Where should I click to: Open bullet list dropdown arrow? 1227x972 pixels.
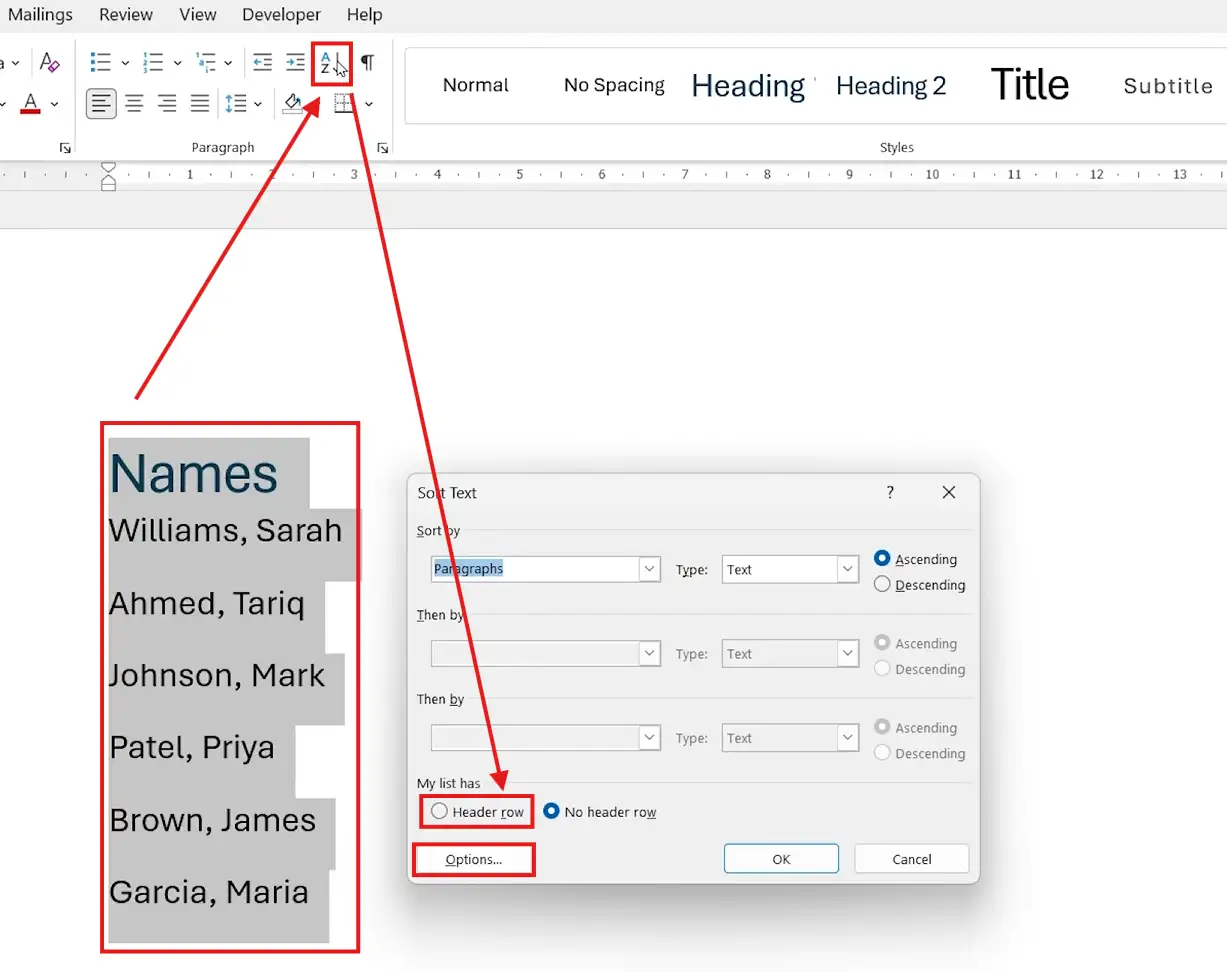[x=125, y=63]
